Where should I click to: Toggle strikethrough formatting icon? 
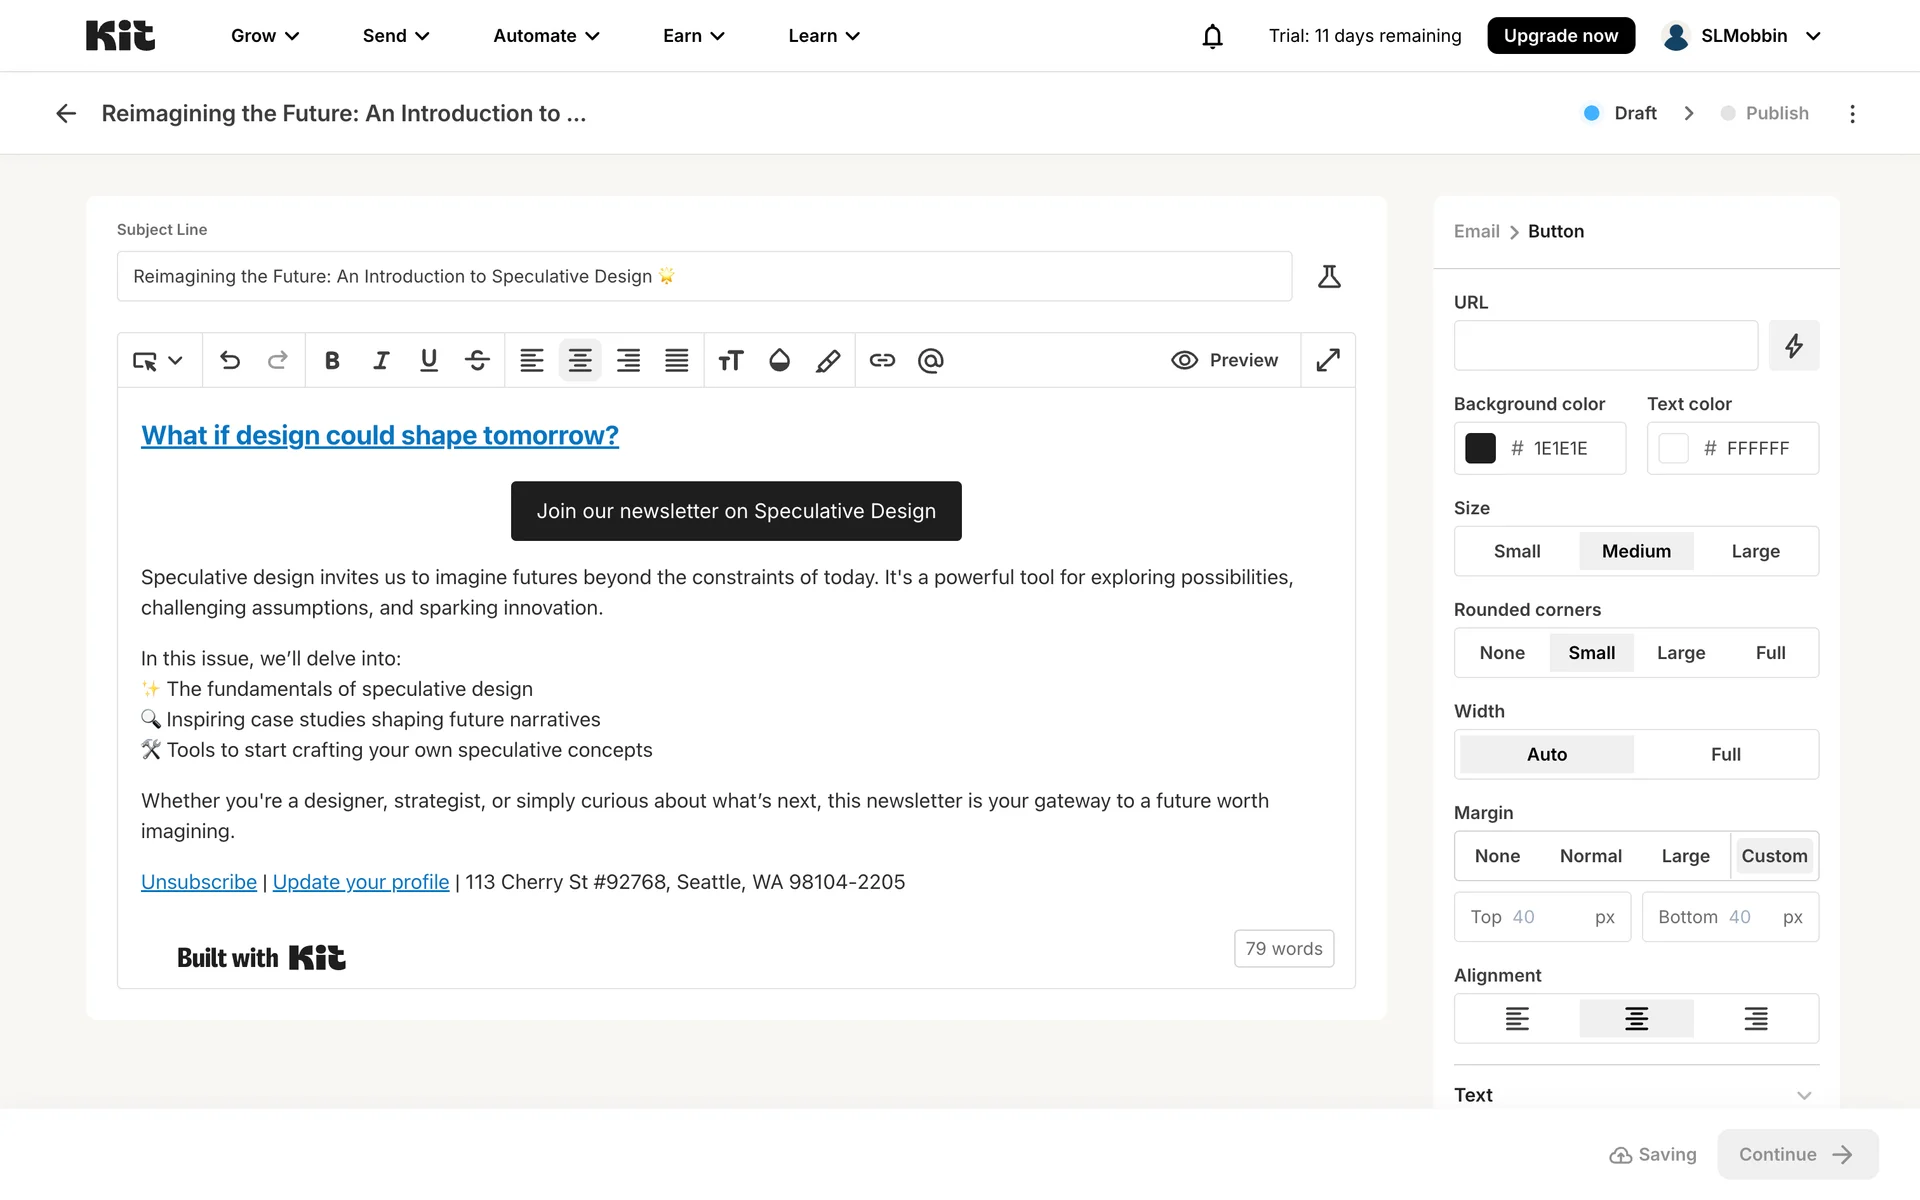click(477, 360)
